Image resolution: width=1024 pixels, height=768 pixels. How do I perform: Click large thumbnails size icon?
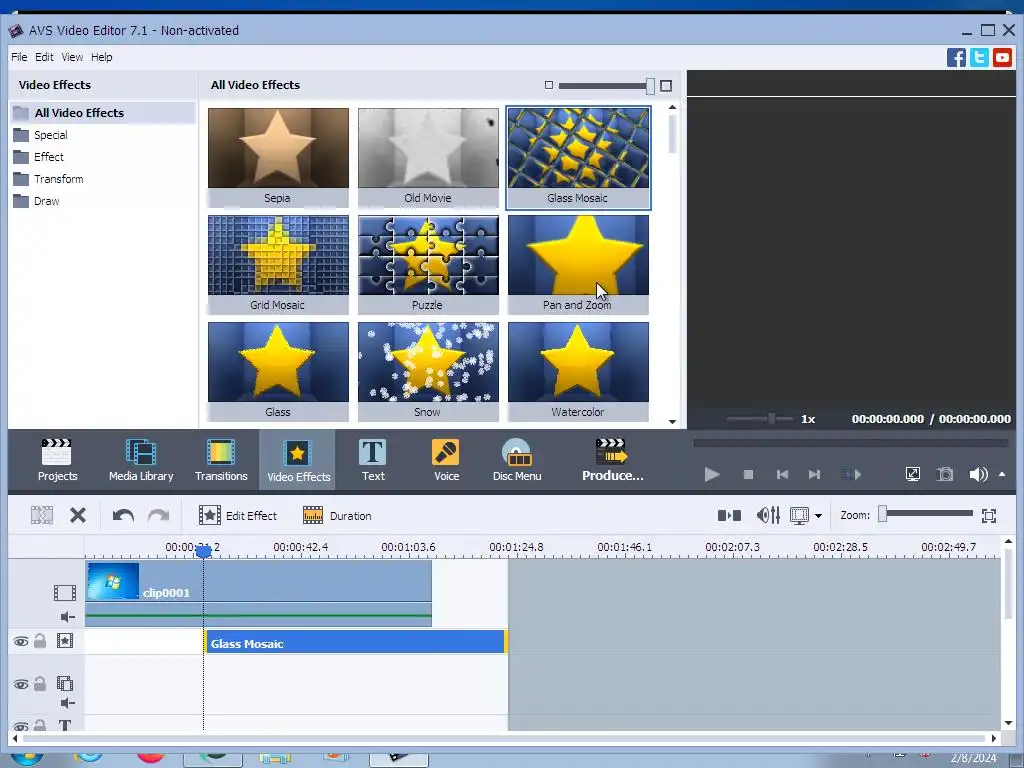pos(666,86)
